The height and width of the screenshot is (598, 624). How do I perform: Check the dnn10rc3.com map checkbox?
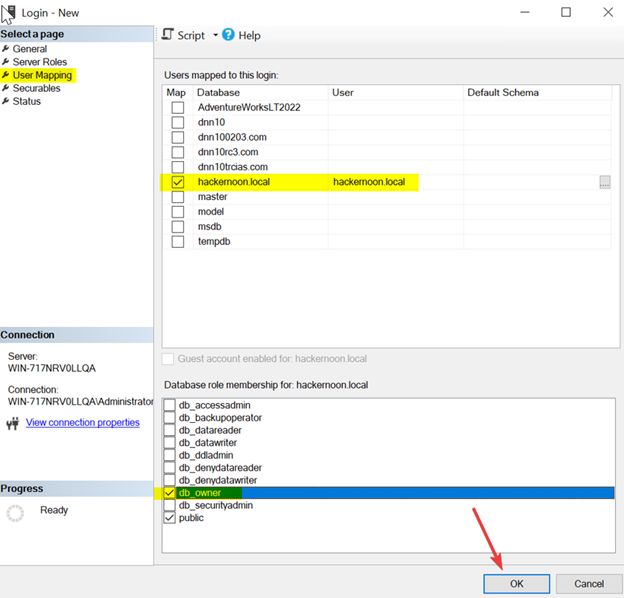click(177, 152)
